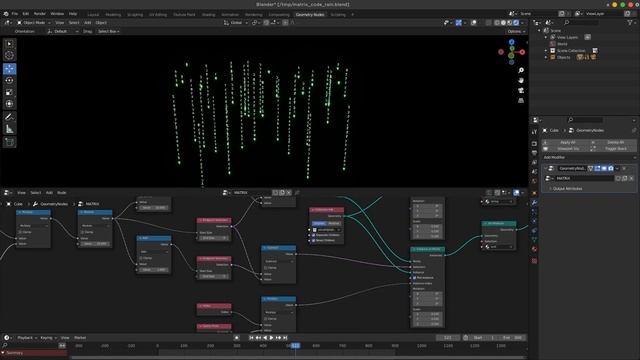Open the Material properties tab

coord(534,249)
